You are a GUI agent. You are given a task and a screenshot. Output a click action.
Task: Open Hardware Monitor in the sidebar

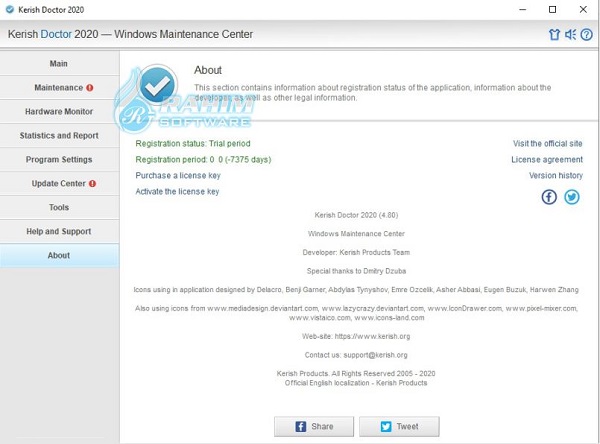coord(59,111)
